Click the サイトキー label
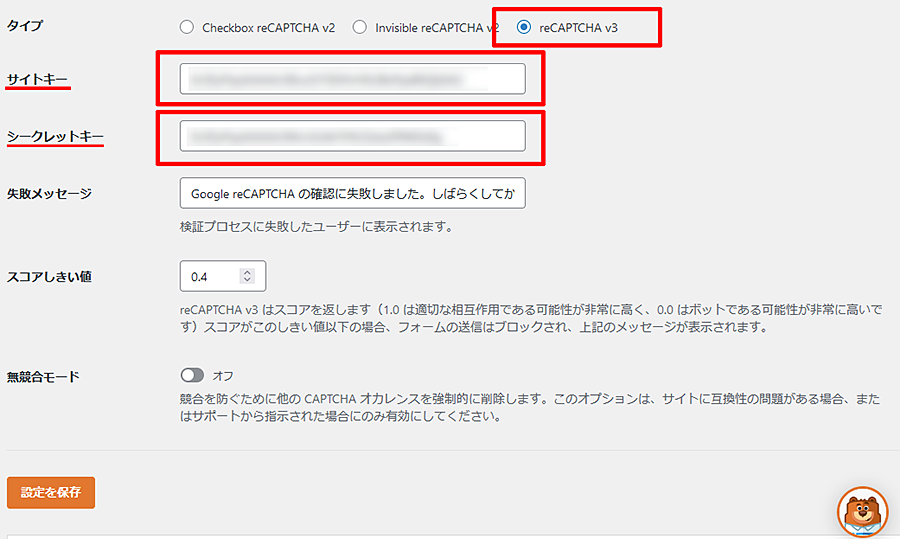 point(37,79)
